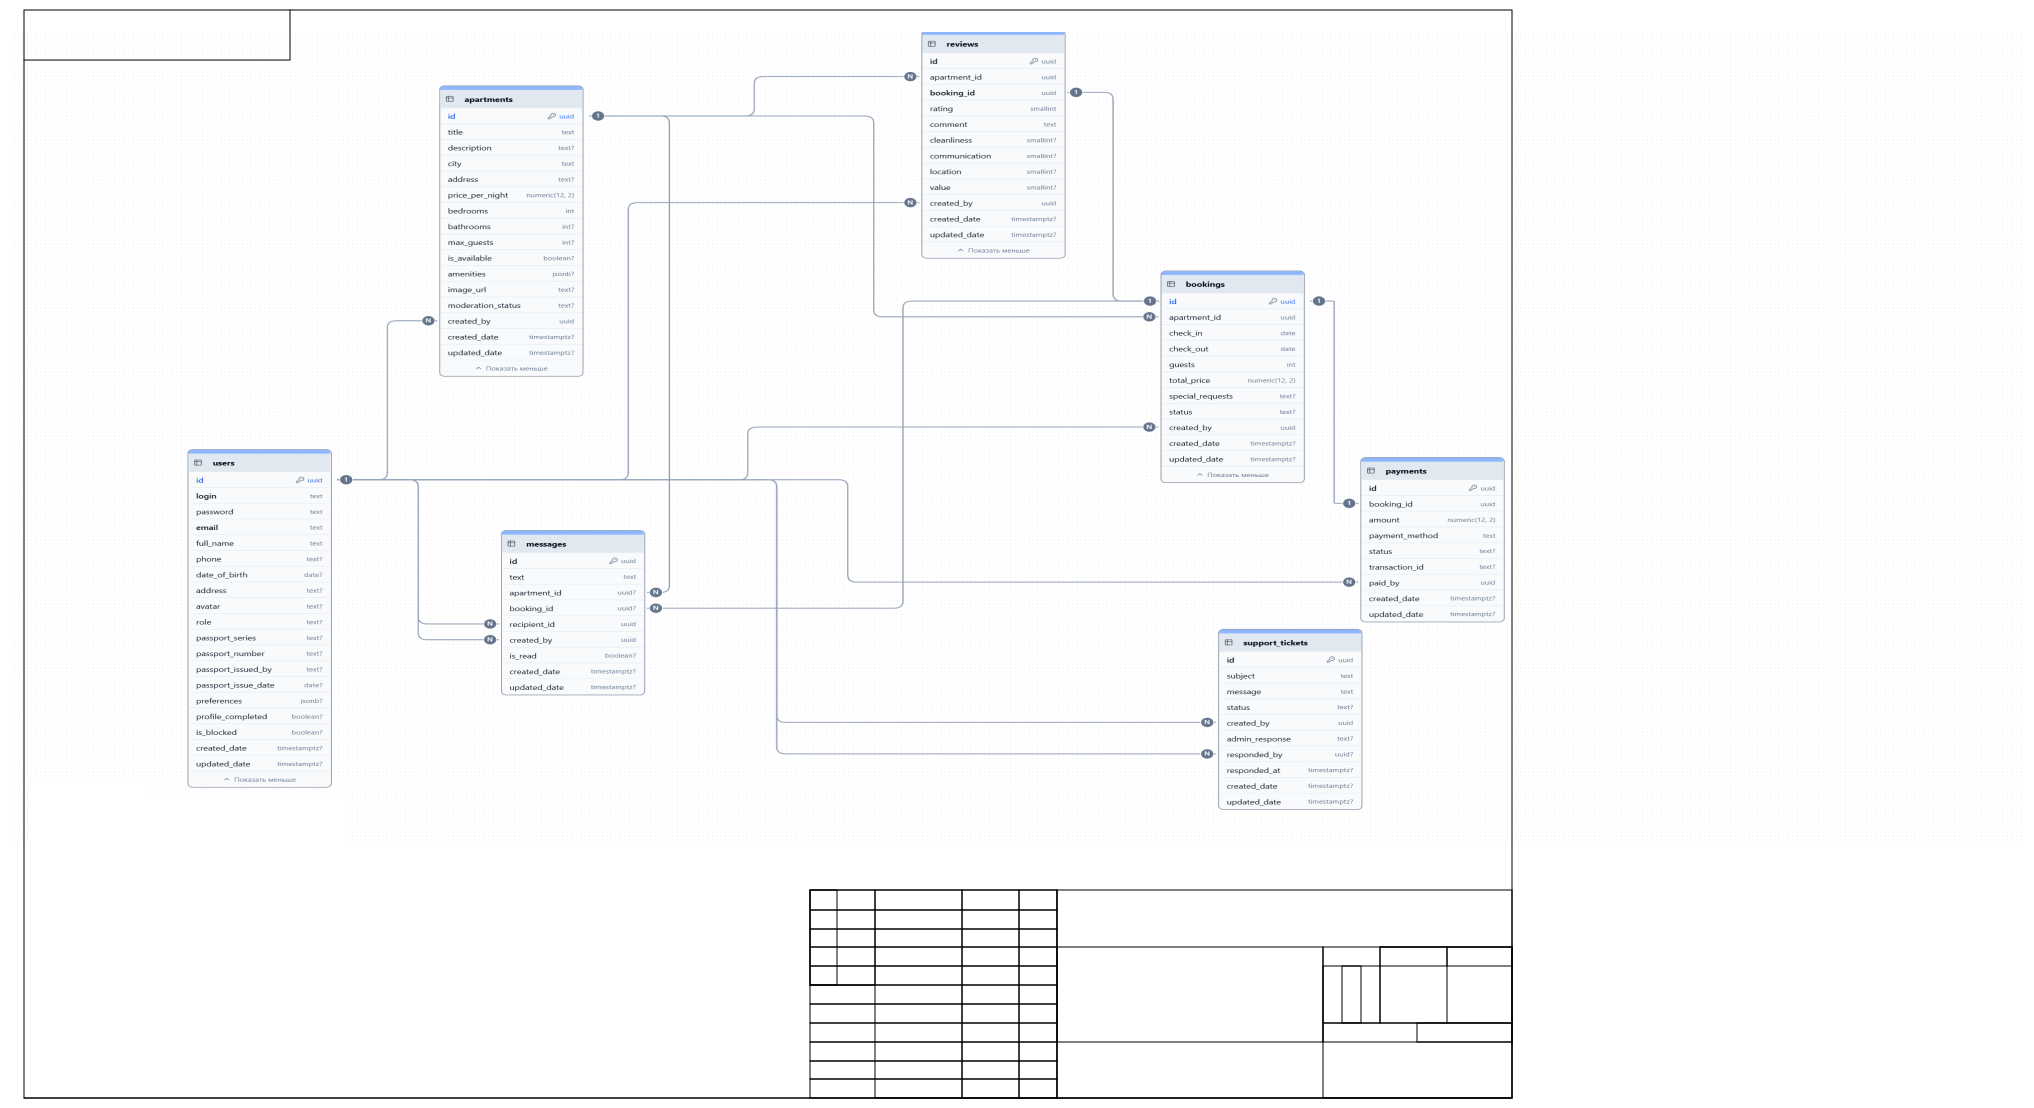Select recipient_id field in messages table
This screenshot has height=1108, width=2034.
coord(532,624)
